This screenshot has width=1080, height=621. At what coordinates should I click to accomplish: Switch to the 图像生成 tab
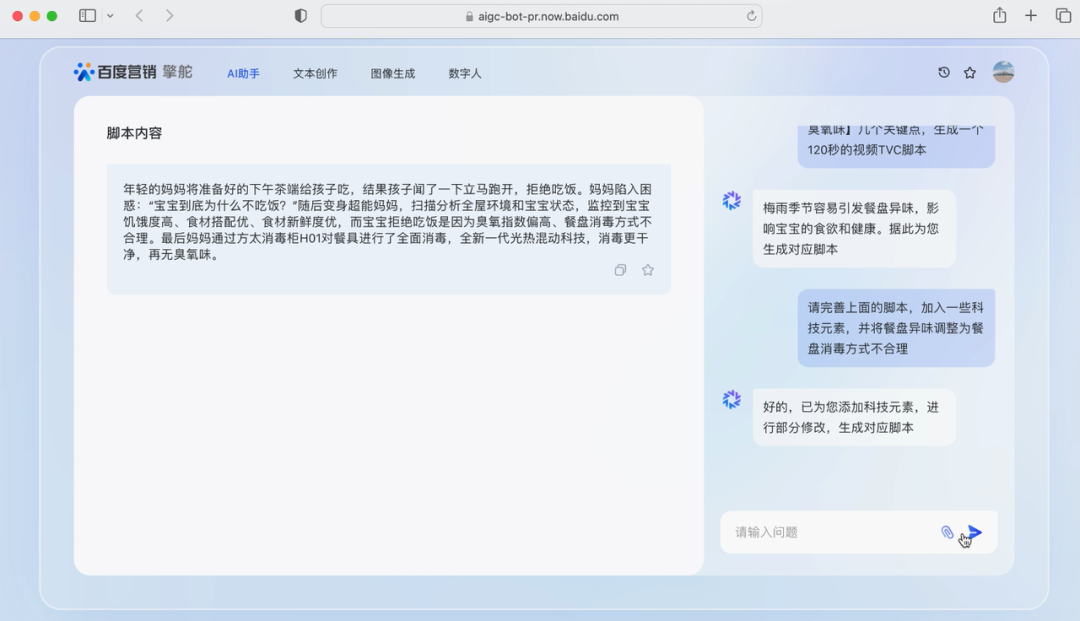point(392,73)
